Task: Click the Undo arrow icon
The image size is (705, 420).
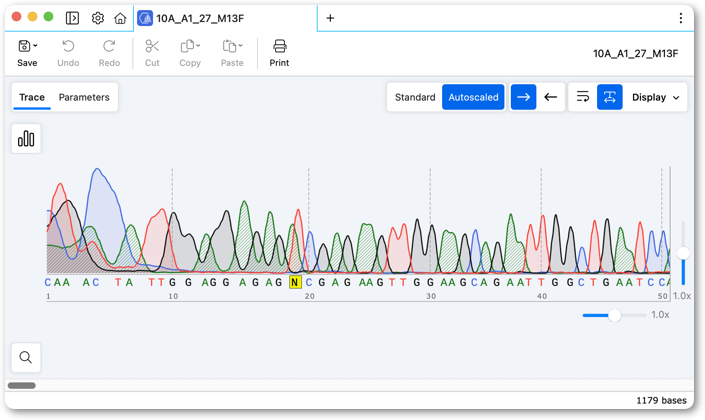Action: tap(68, 46)
